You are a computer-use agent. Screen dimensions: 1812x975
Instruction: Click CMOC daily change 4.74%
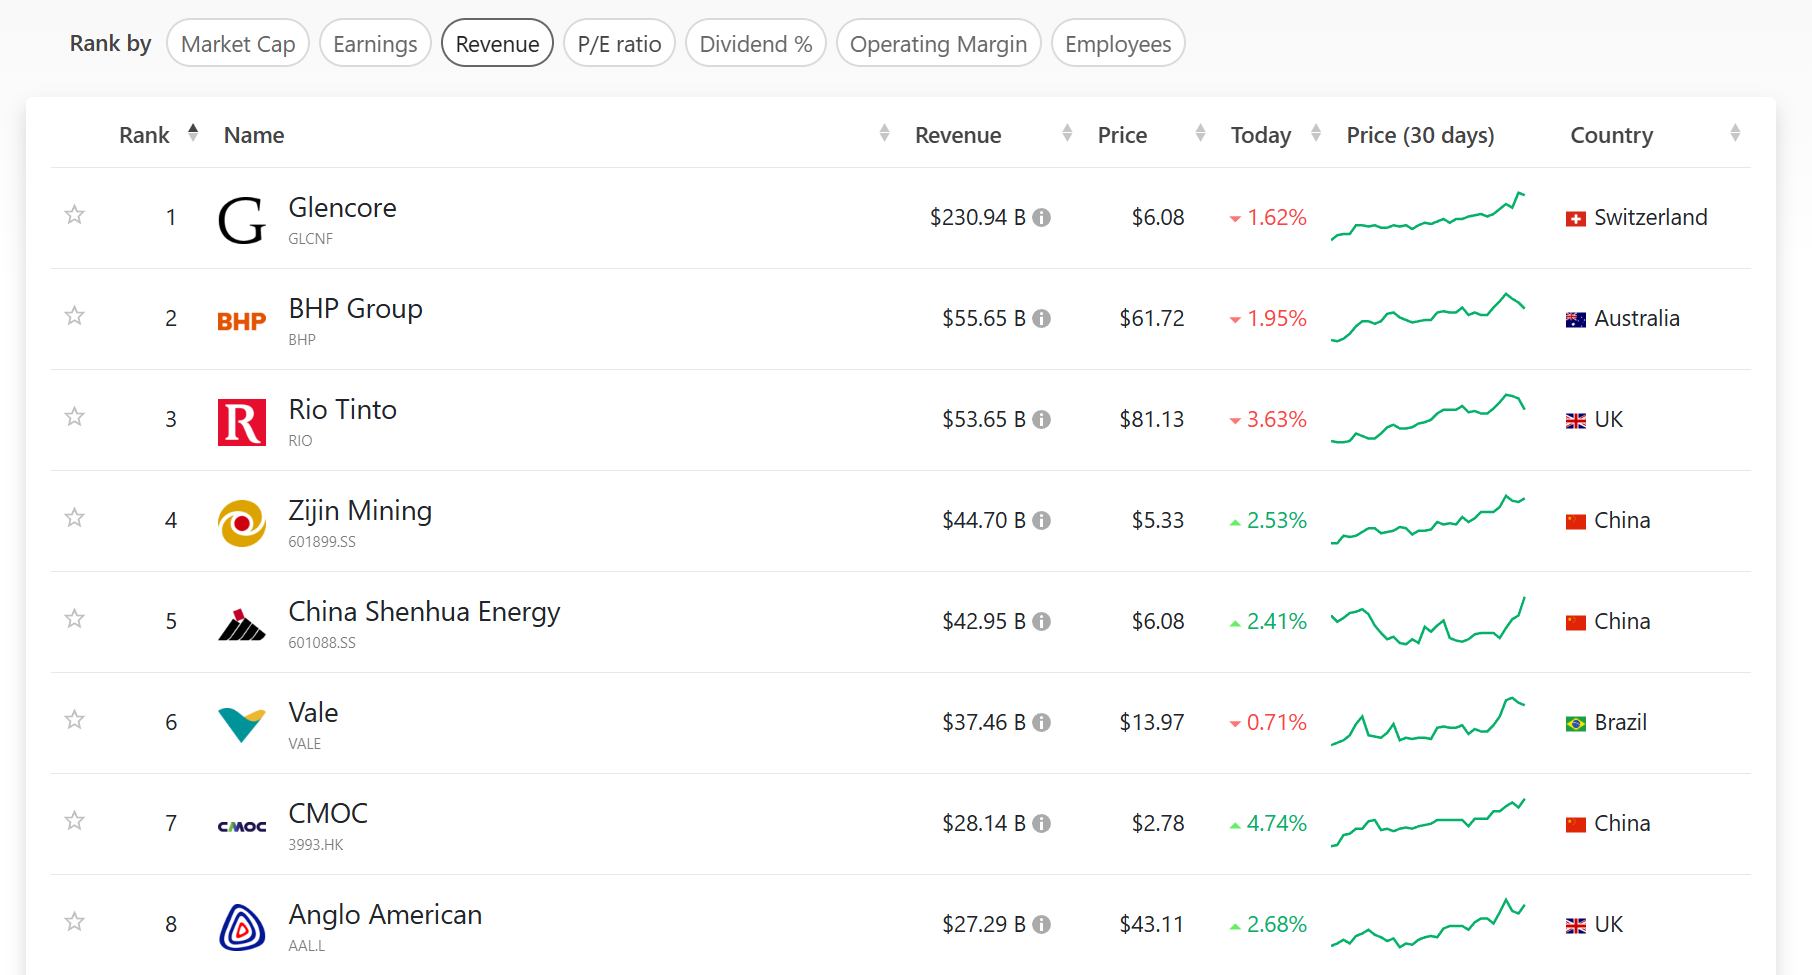point(1268,823)
